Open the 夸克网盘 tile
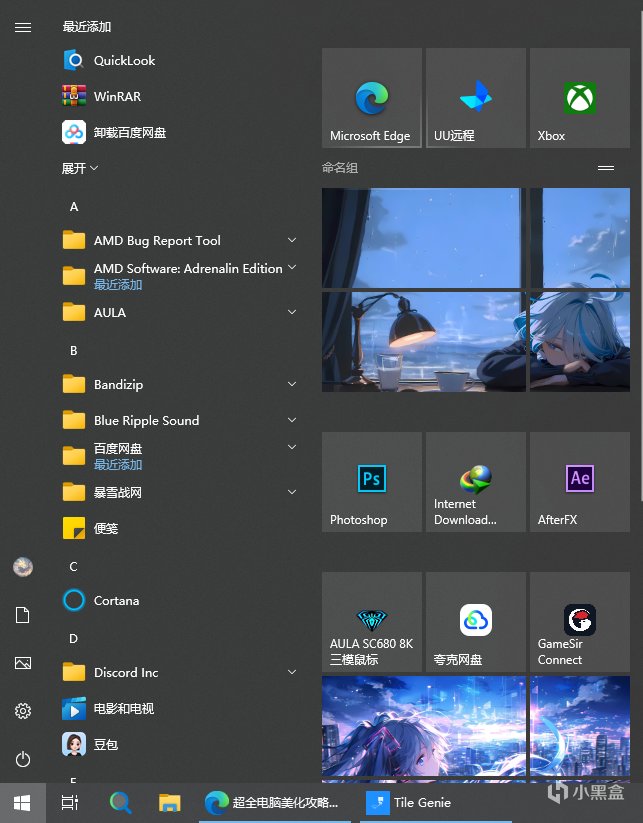 (x=476, y=622)
